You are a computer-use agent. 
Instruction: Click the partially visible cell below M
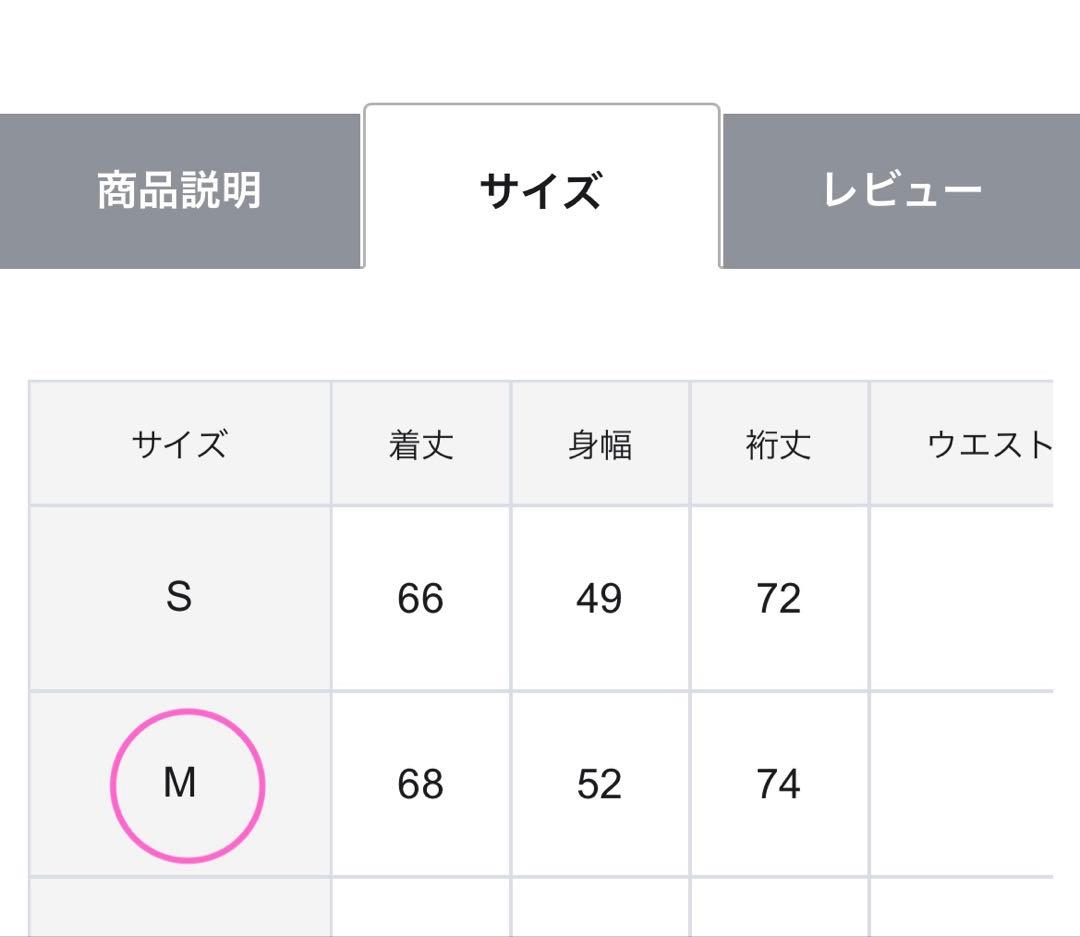[x=180, y=908]
